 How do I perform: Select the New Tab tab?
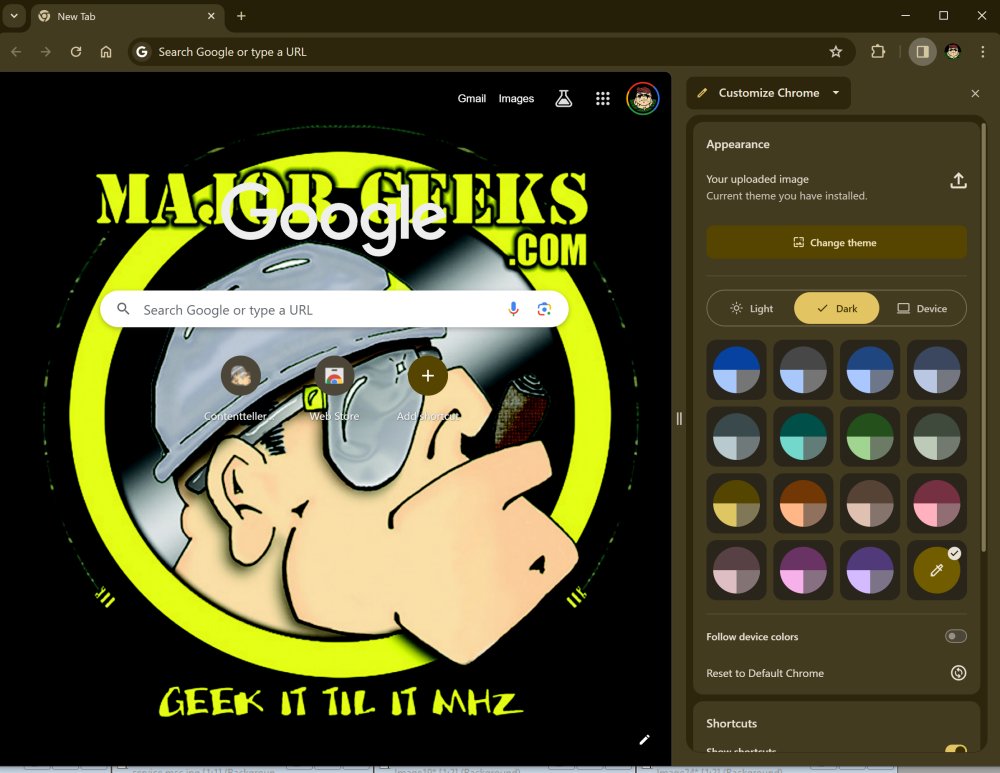coord(128,17)
